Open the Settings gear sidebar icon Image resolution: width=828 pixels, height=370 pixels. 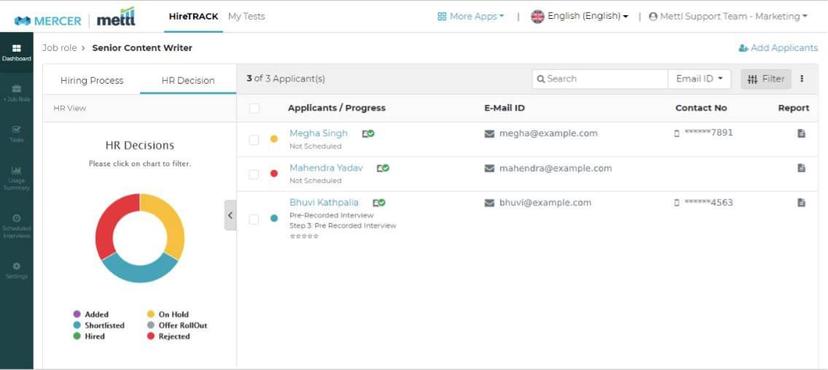point(16,266)
